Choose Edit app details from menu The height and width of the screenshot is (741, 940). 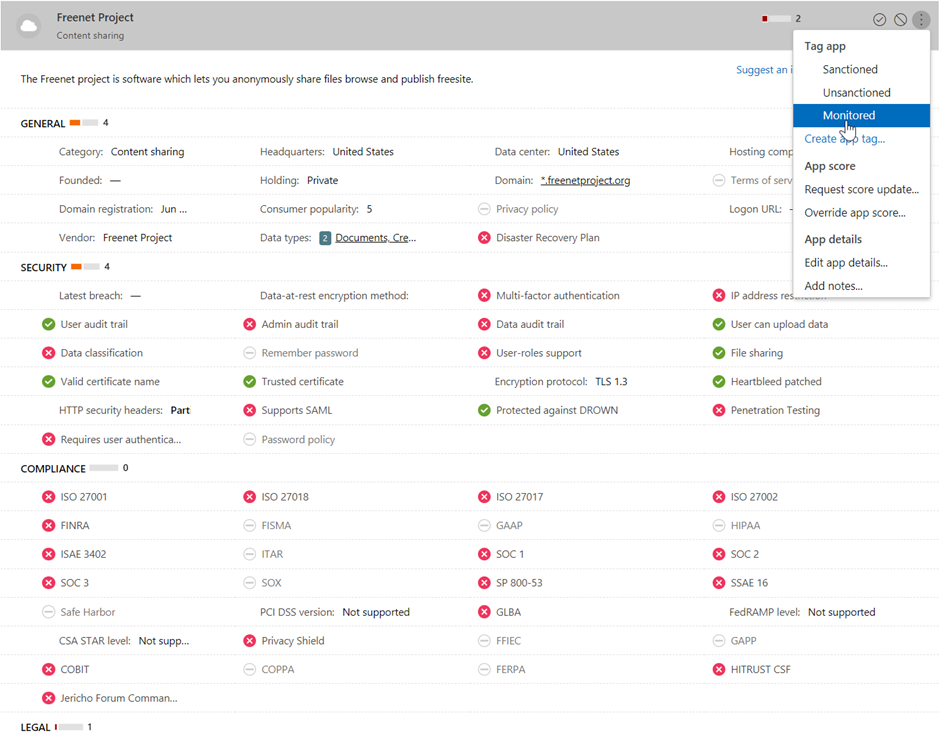click(x=846, y=263)
